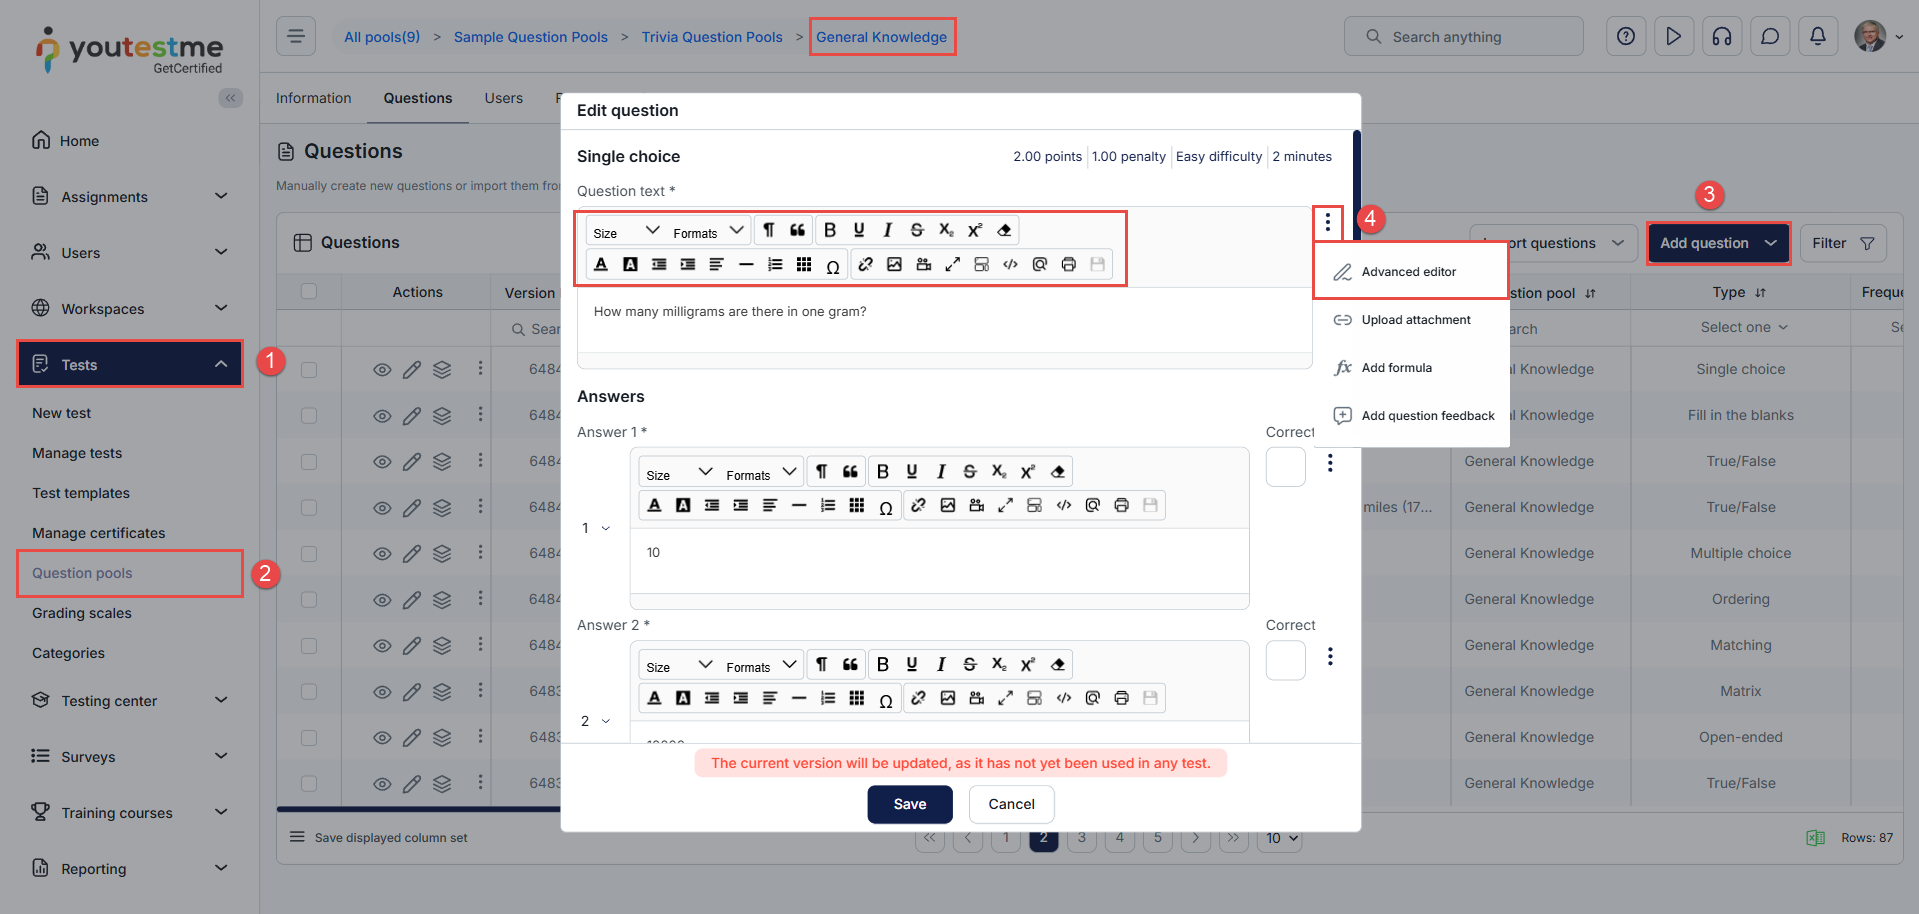
Task: Select Add formula menu option
Action: point(1396,368)
